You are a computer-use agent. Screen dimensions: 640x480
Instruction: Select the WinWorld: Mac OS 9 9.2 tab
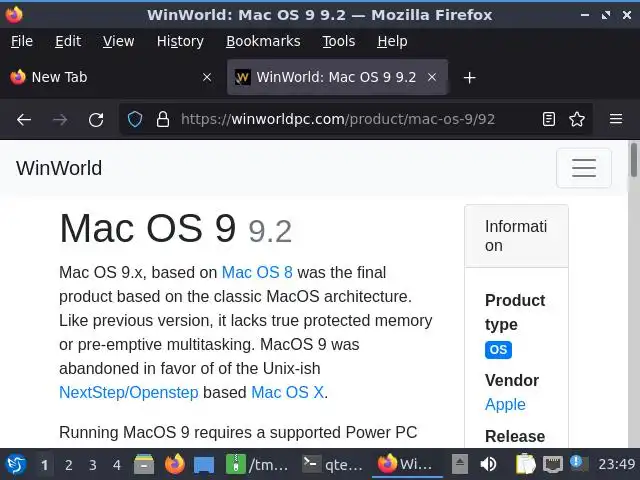click(x=337, y=77)
